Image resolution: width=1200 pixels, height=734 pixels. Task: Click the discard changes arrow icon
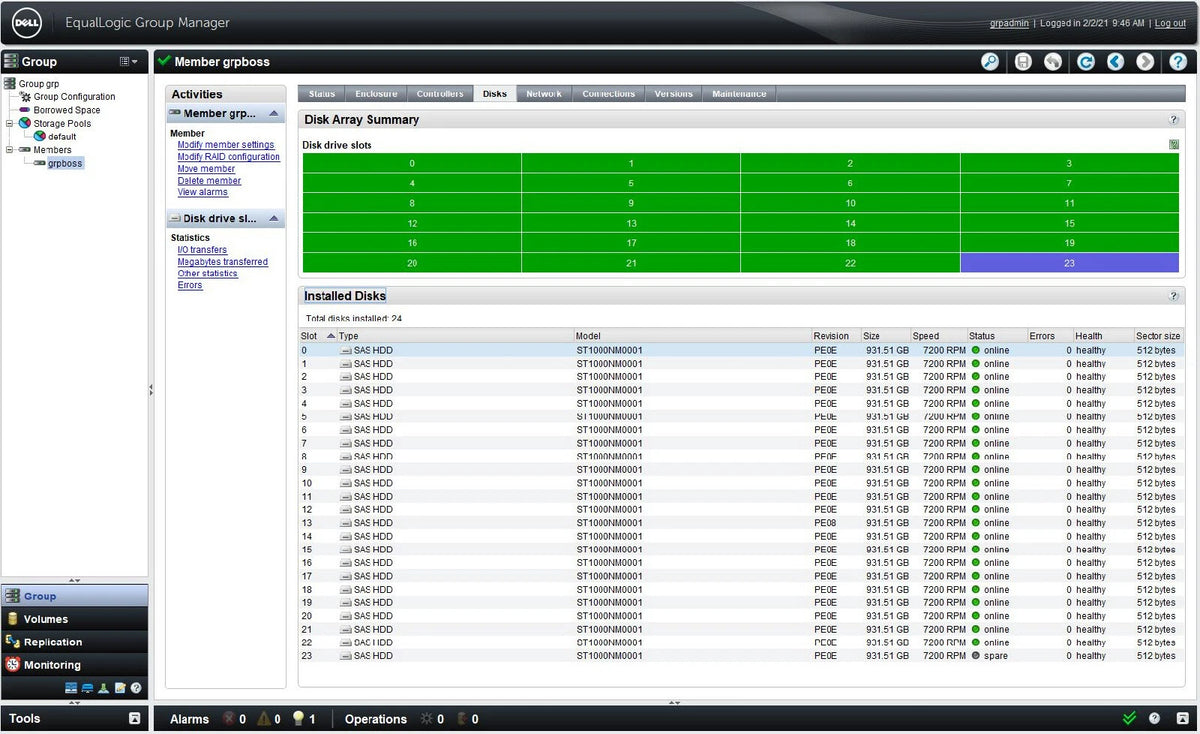point(1053,62)
